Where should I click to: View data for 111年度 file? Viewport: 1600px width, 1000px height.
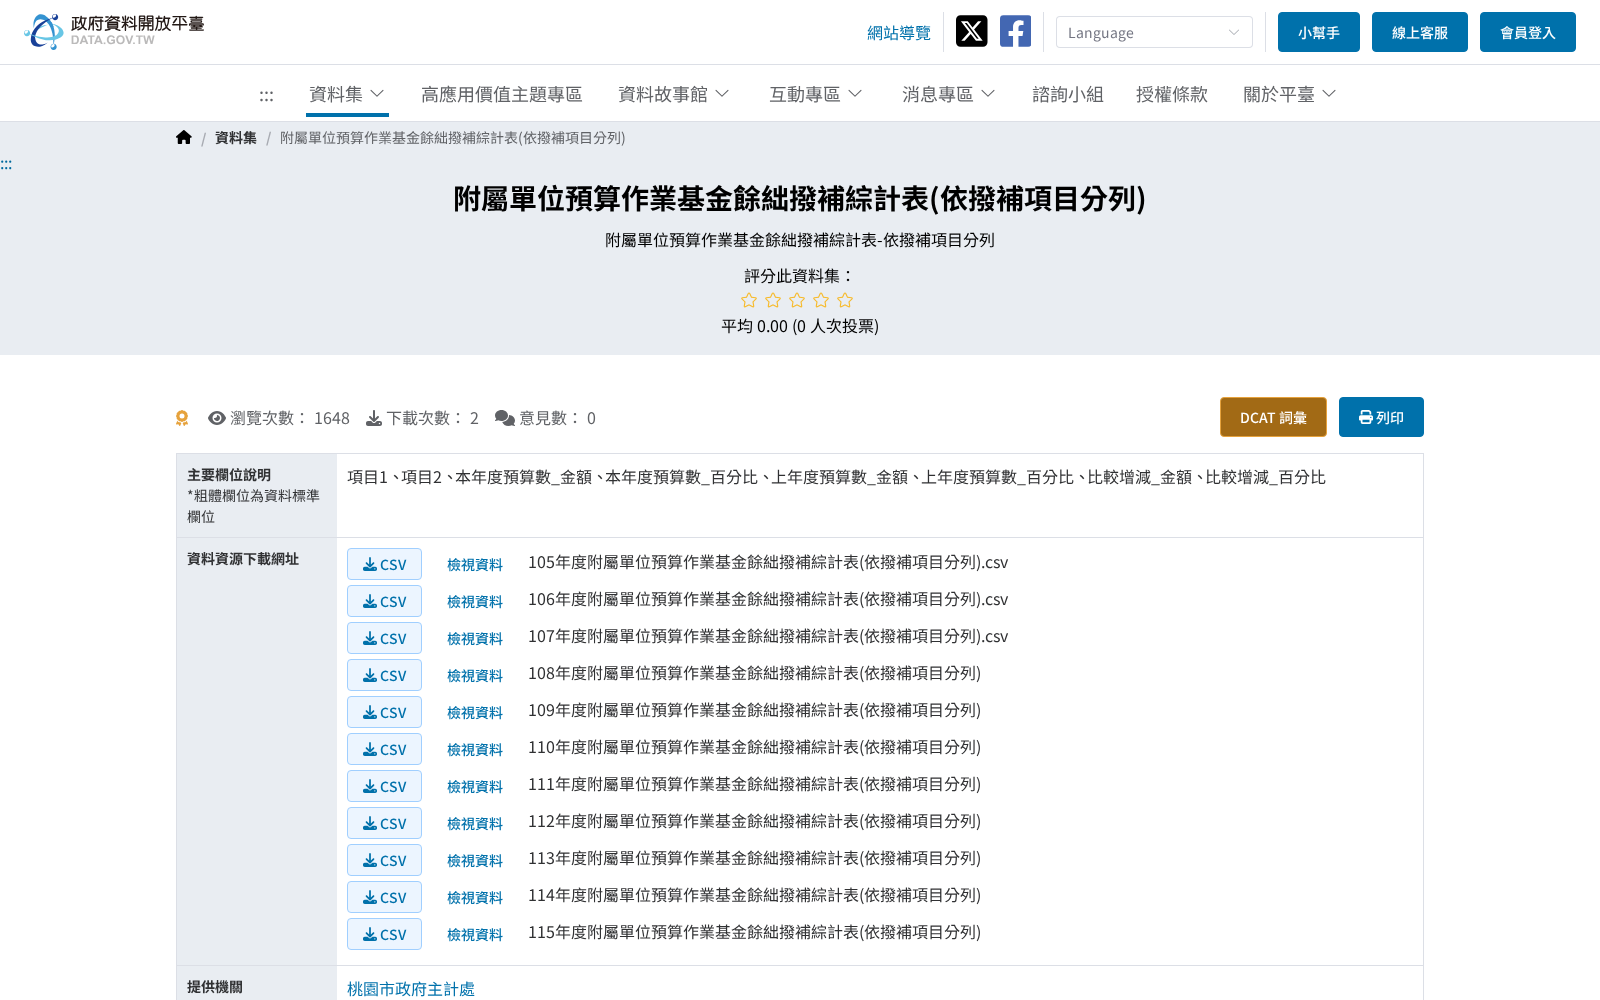475,787
